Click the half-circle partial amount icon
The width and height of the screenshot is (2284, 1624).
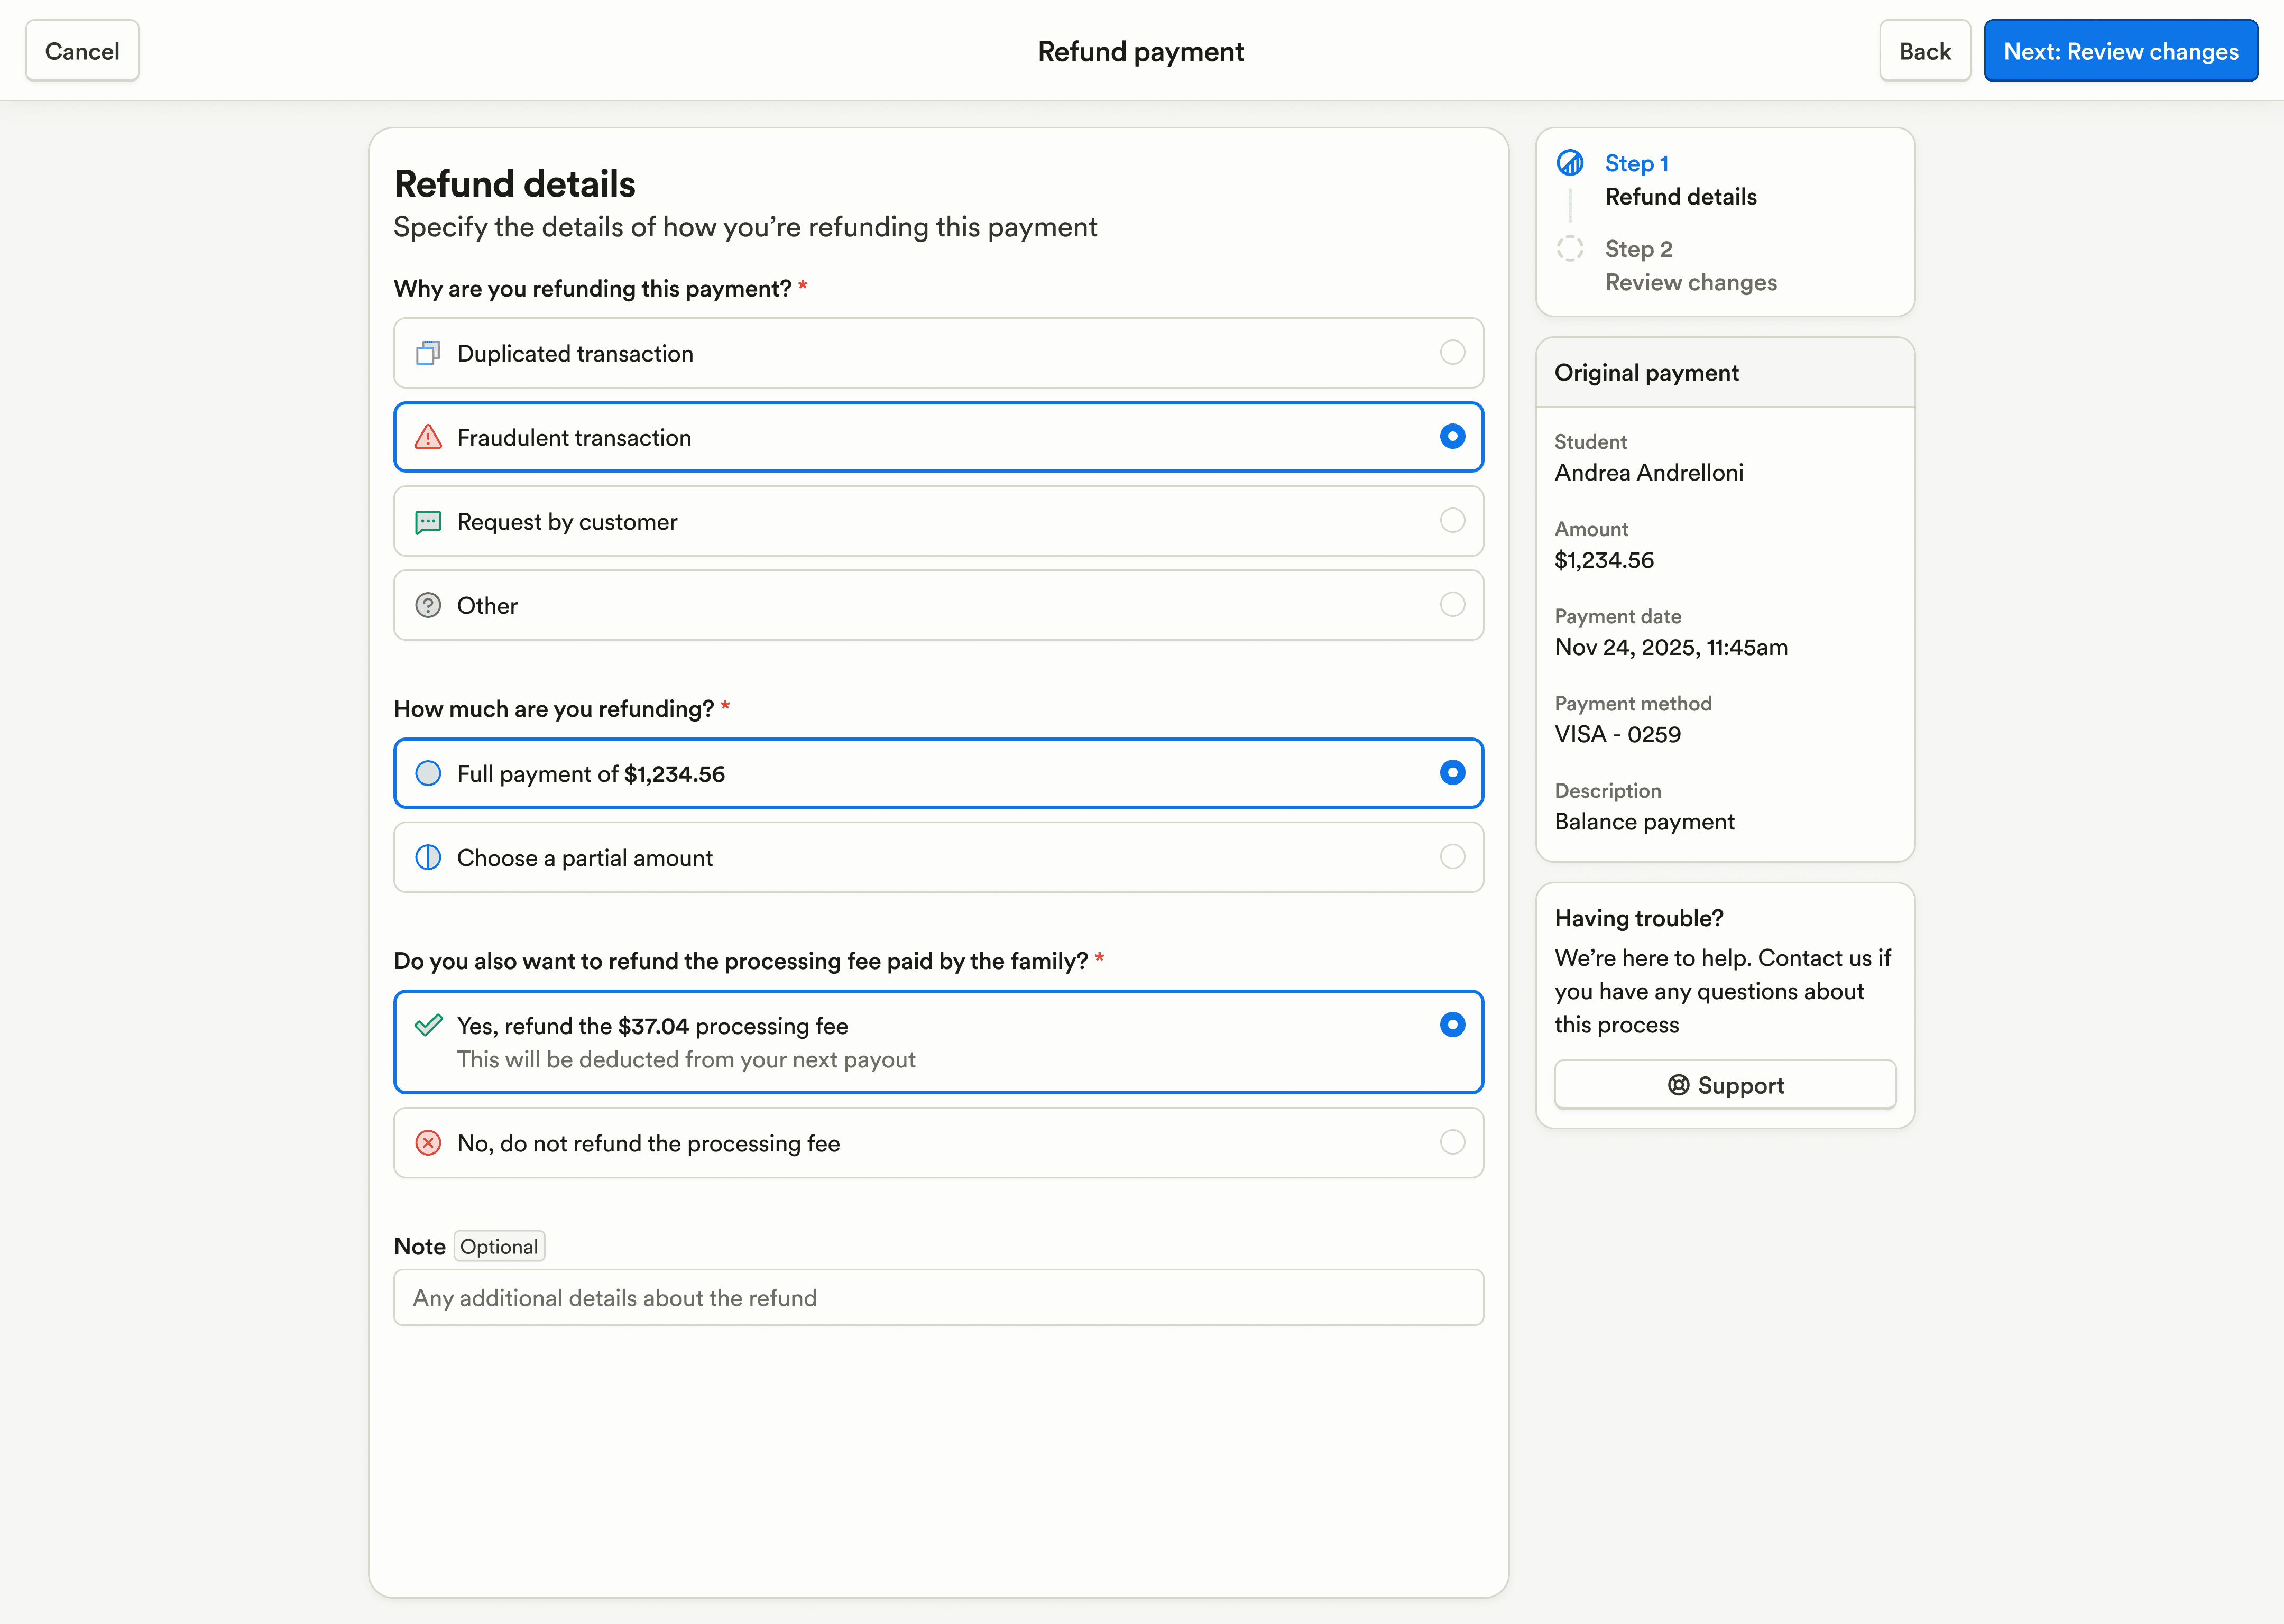[x=428, y=858]
